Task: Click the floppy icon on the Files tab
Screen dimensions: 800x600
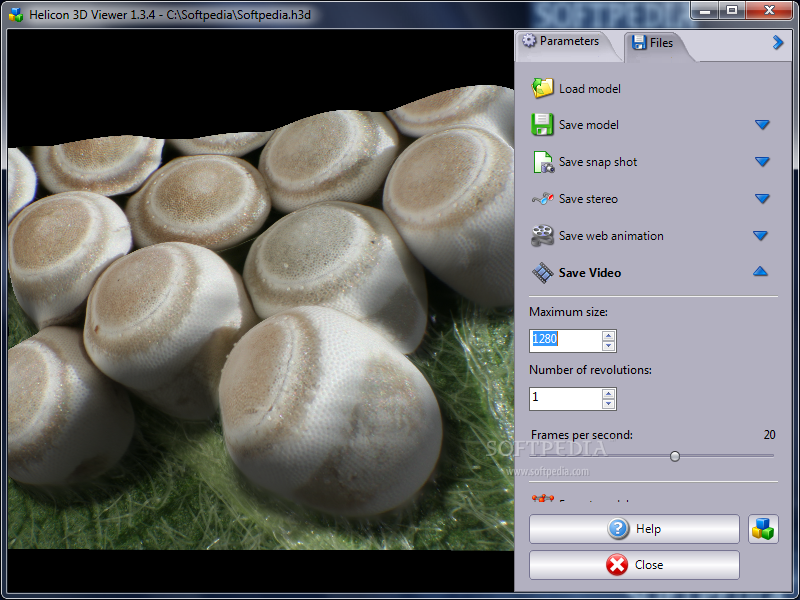Action: (639, 42)
